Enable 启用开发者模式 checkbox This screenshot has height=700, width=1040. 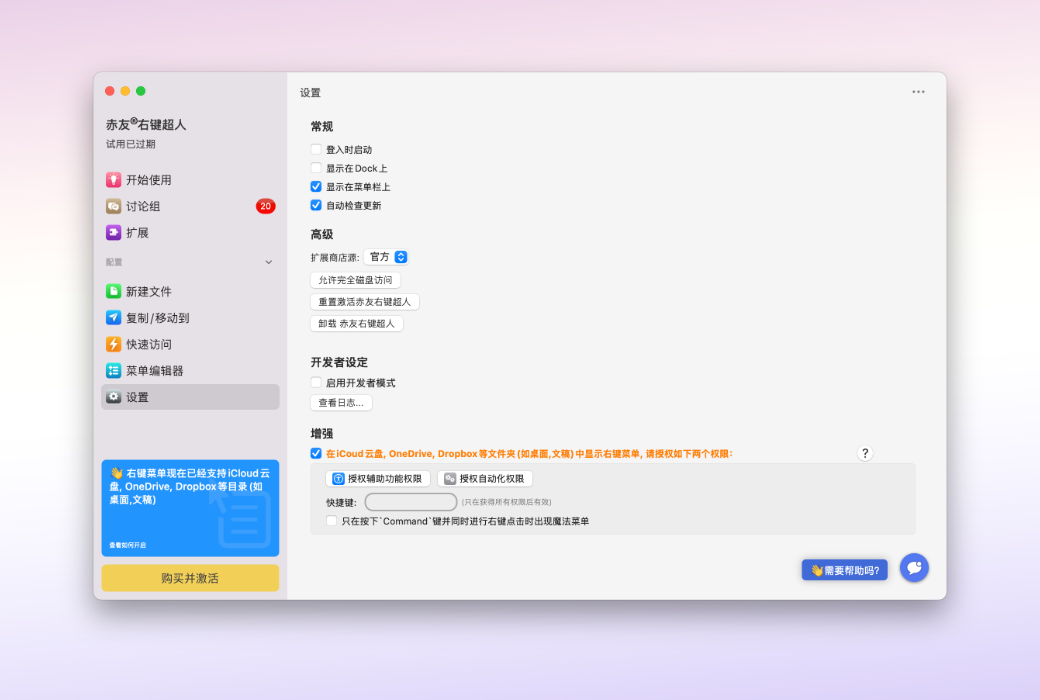[316, 382]
